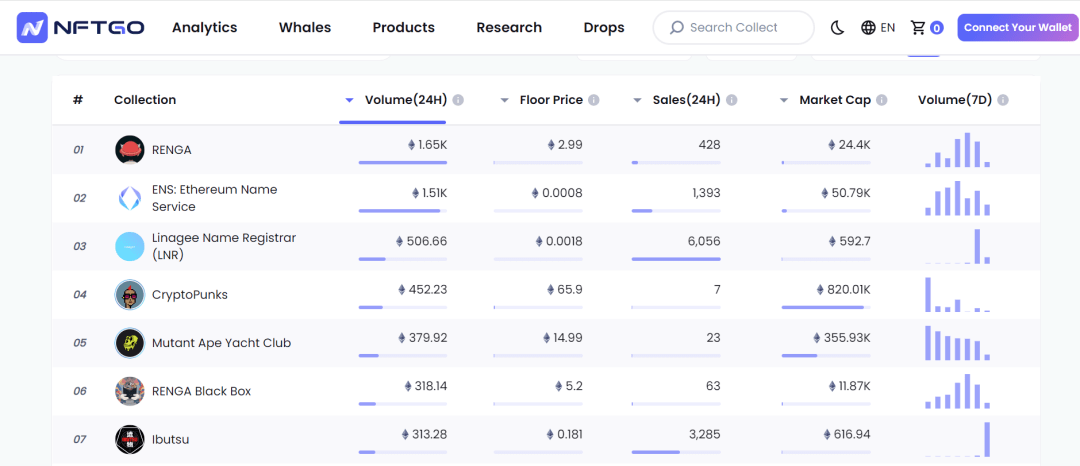Open the Analytics menu

tap(205, 28)
